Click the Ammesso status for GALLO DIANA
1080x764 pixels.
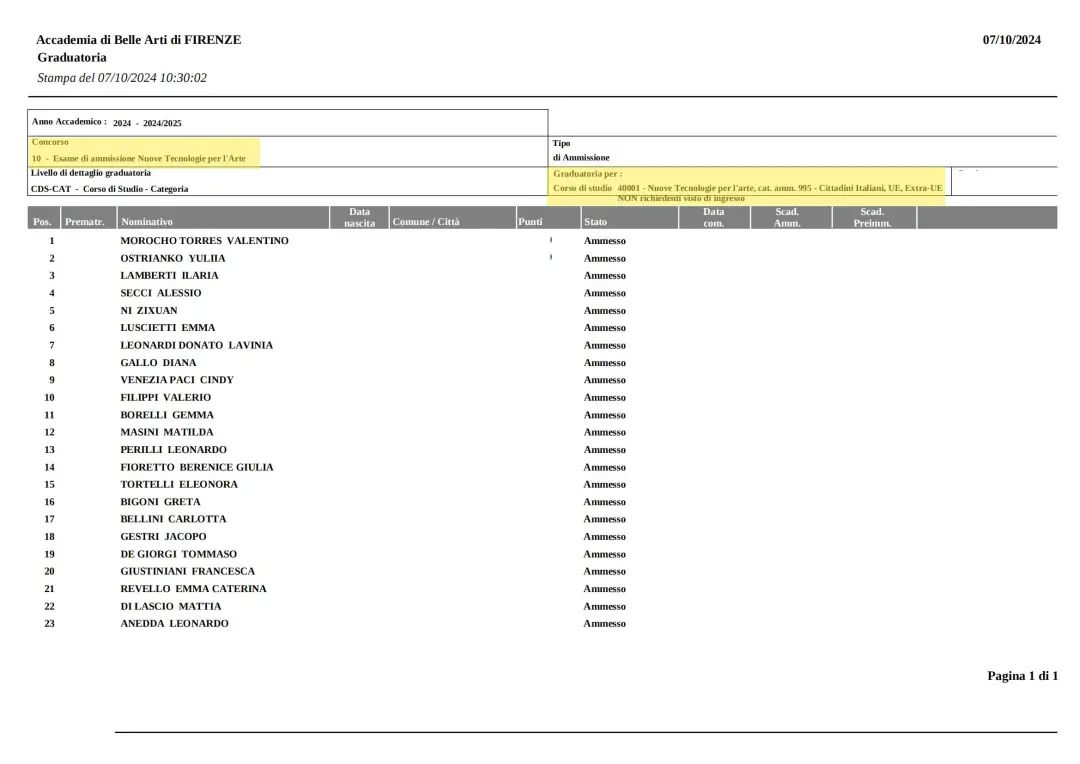(604, 363)
